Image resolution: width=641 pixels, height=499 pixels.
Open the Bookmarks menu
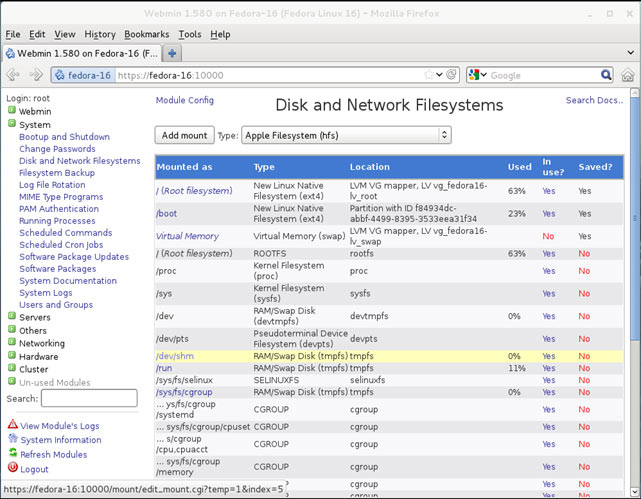(146, 34)
